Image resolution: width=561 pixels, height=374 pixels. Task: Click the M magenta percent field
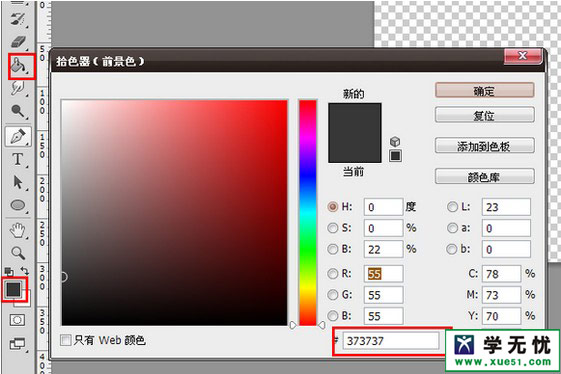[x=502, y=295]
